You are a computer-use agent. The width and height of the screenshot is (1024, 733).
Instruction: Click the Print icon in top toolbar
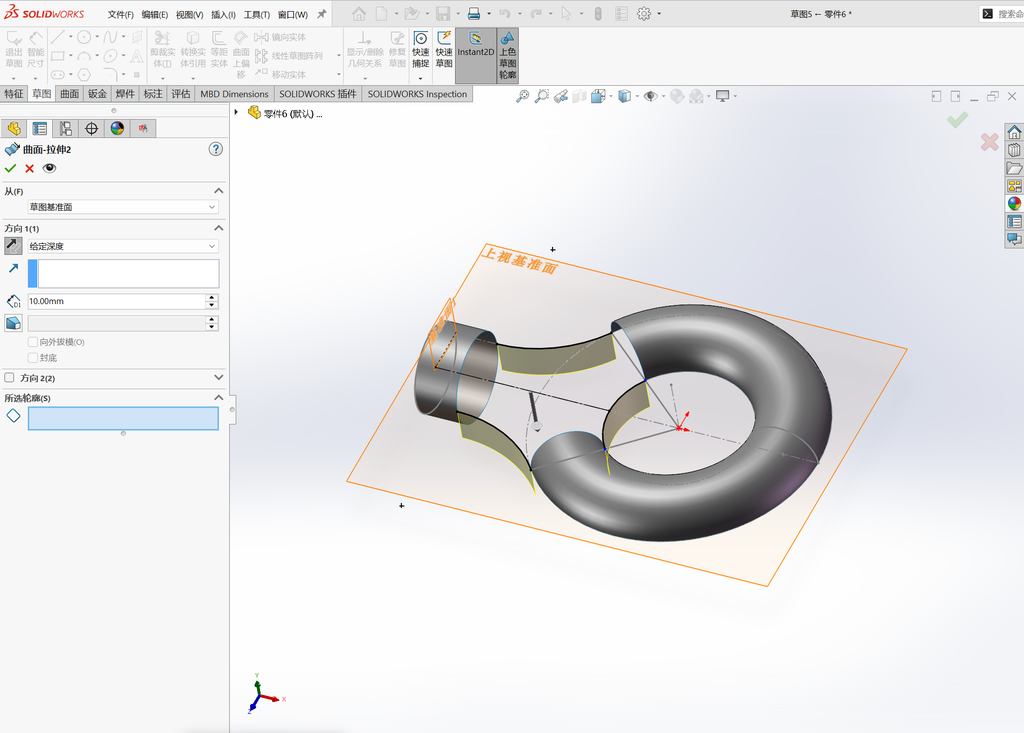tap(474, 14)
